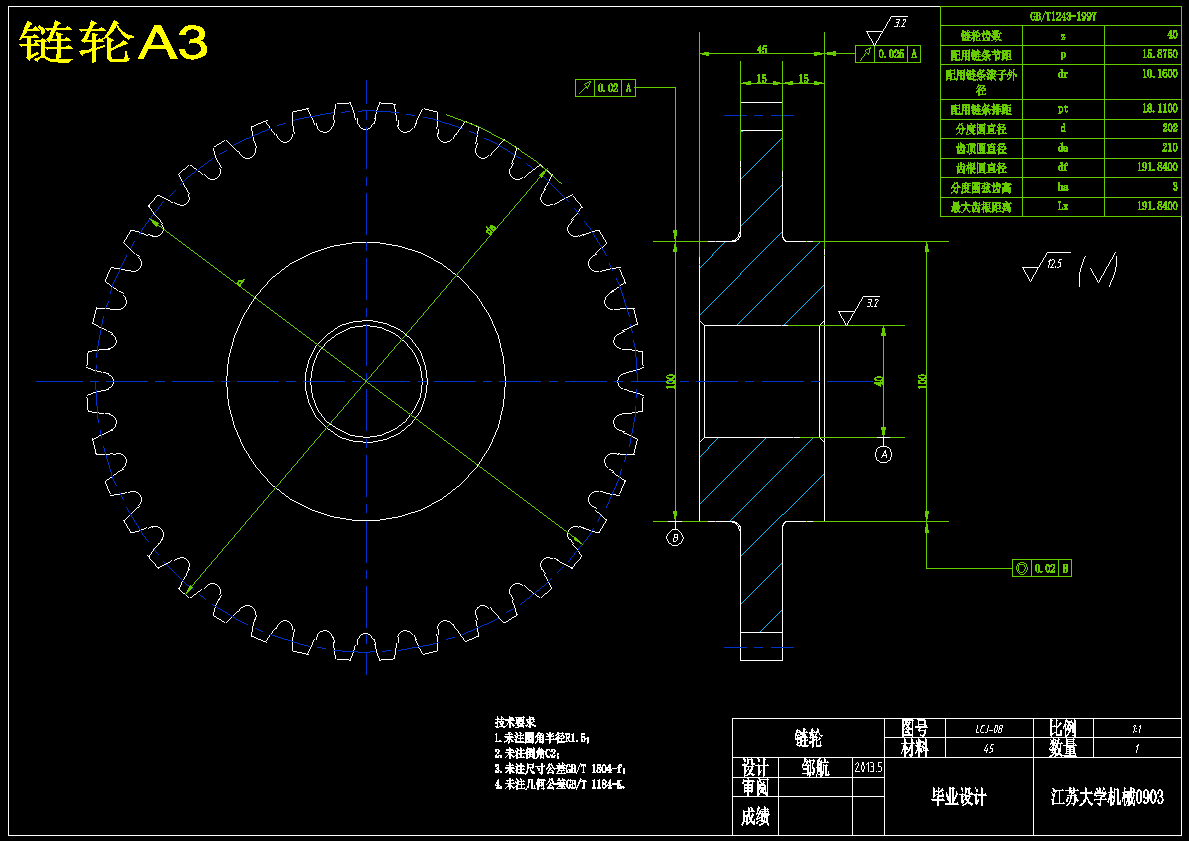The height and width of the screenshot is (841, 1189).
Task: Click the 比例 label cell
Action: [x=1063, y=728]
